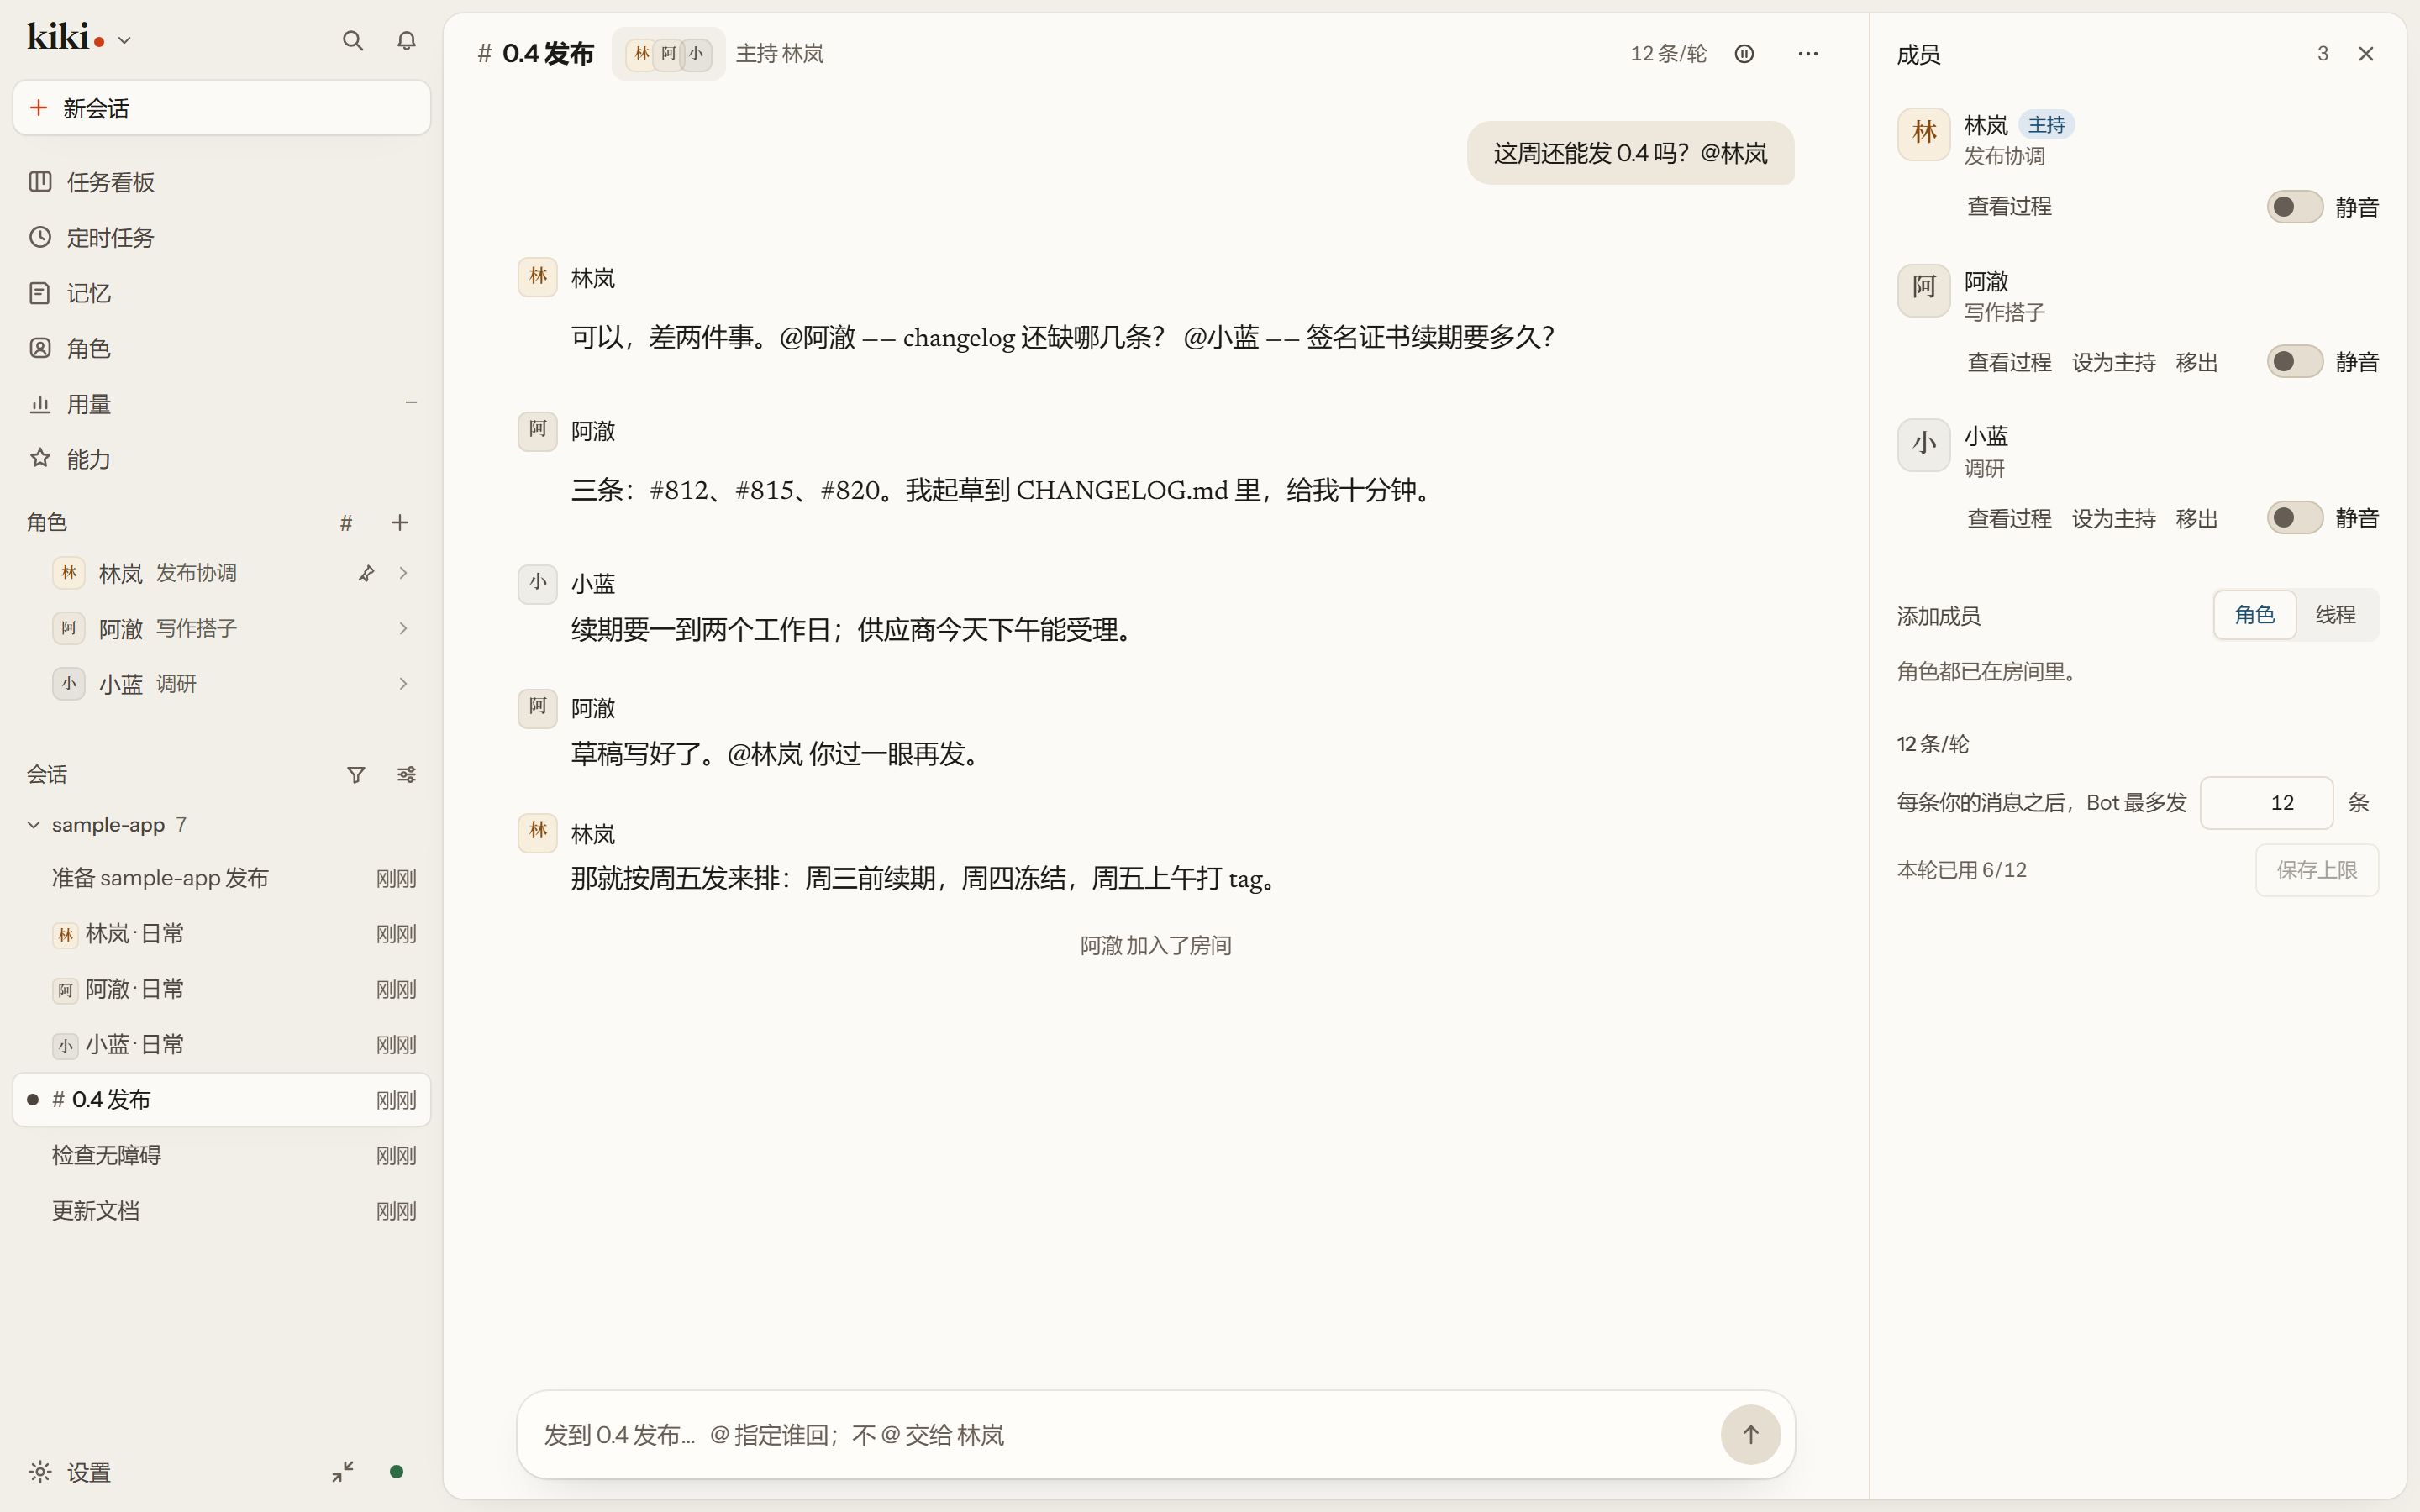Click the dash icon beside 用量
The width and height of the screenshot is (2420, 1512).
tap(410, 402)
